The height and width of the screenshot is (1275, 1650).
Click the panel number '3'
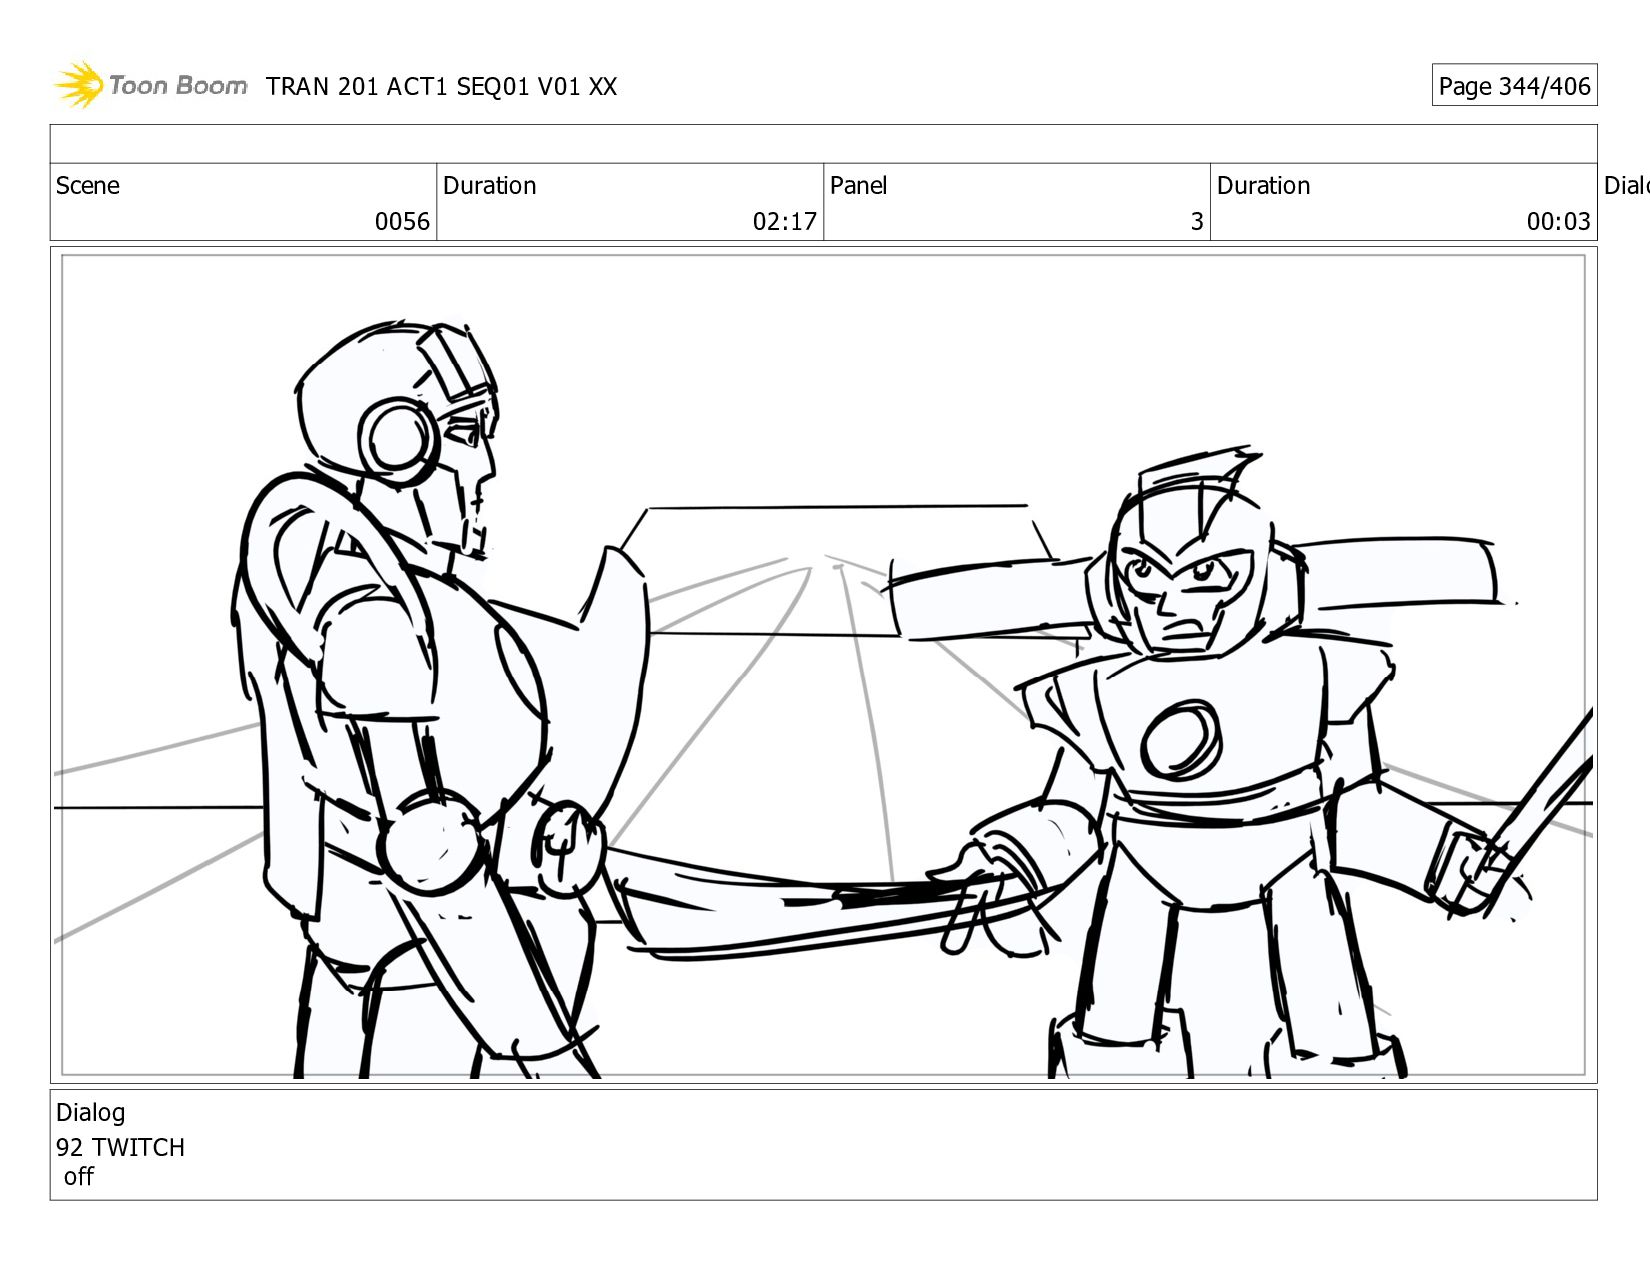pyautogui.click(x=1196, y=222)
